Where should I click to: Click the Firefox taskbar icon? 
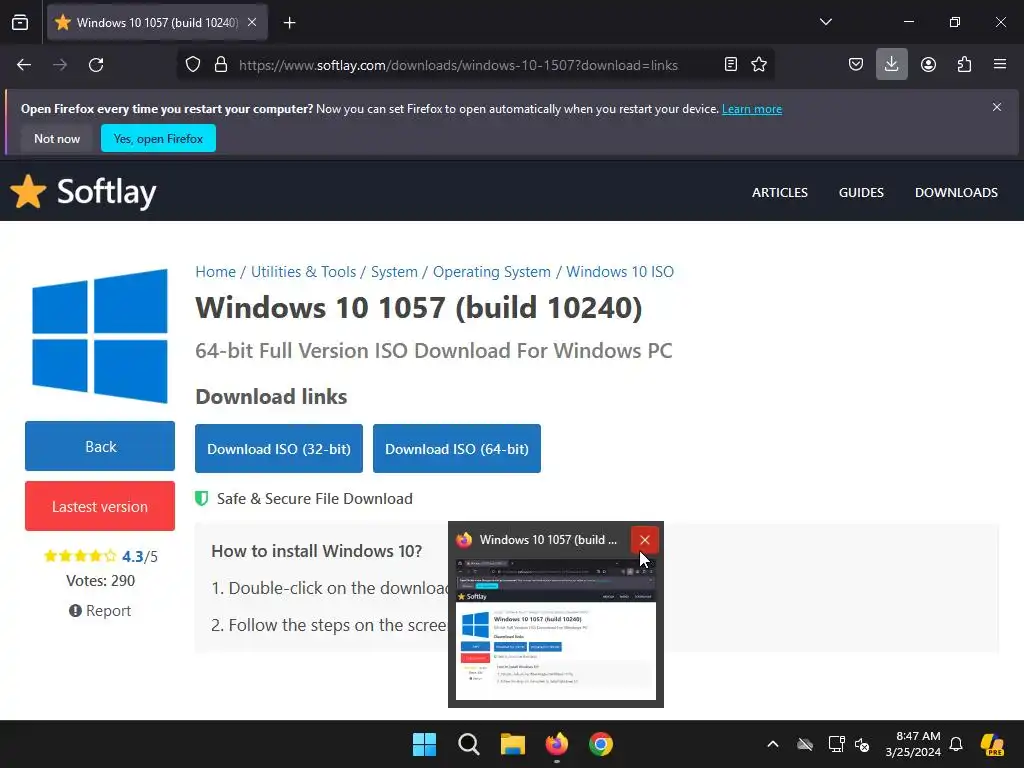(x=556, y=744)
